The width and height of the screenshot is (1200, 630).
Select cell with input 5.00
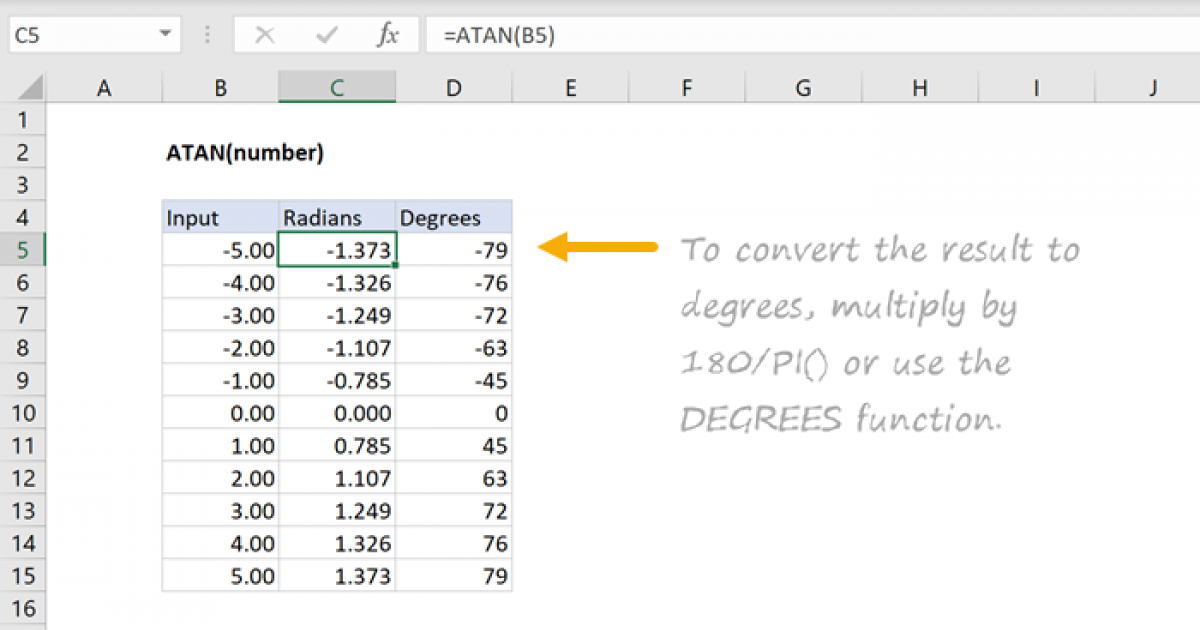click(x=220, y=576)
